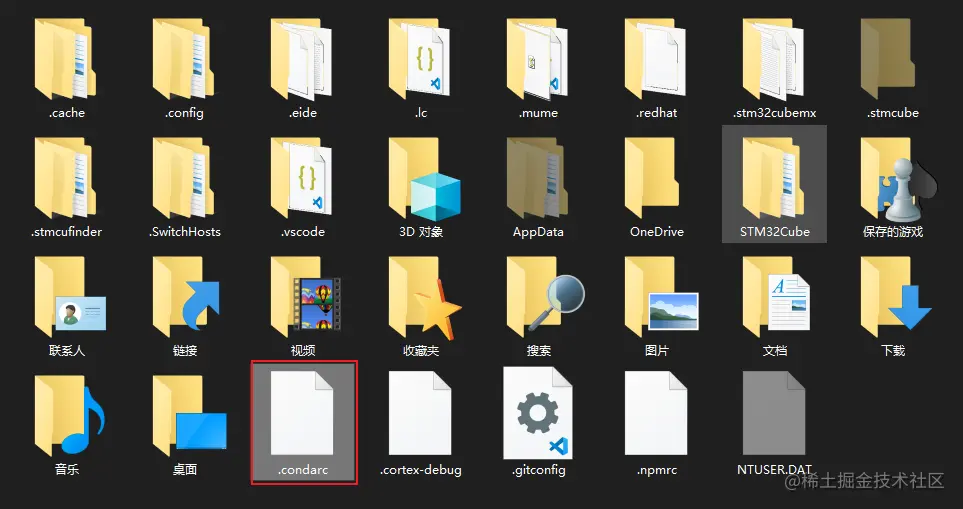Select the 链接 links folder icon
Viewport: 963px width, 509px height.
186,298
